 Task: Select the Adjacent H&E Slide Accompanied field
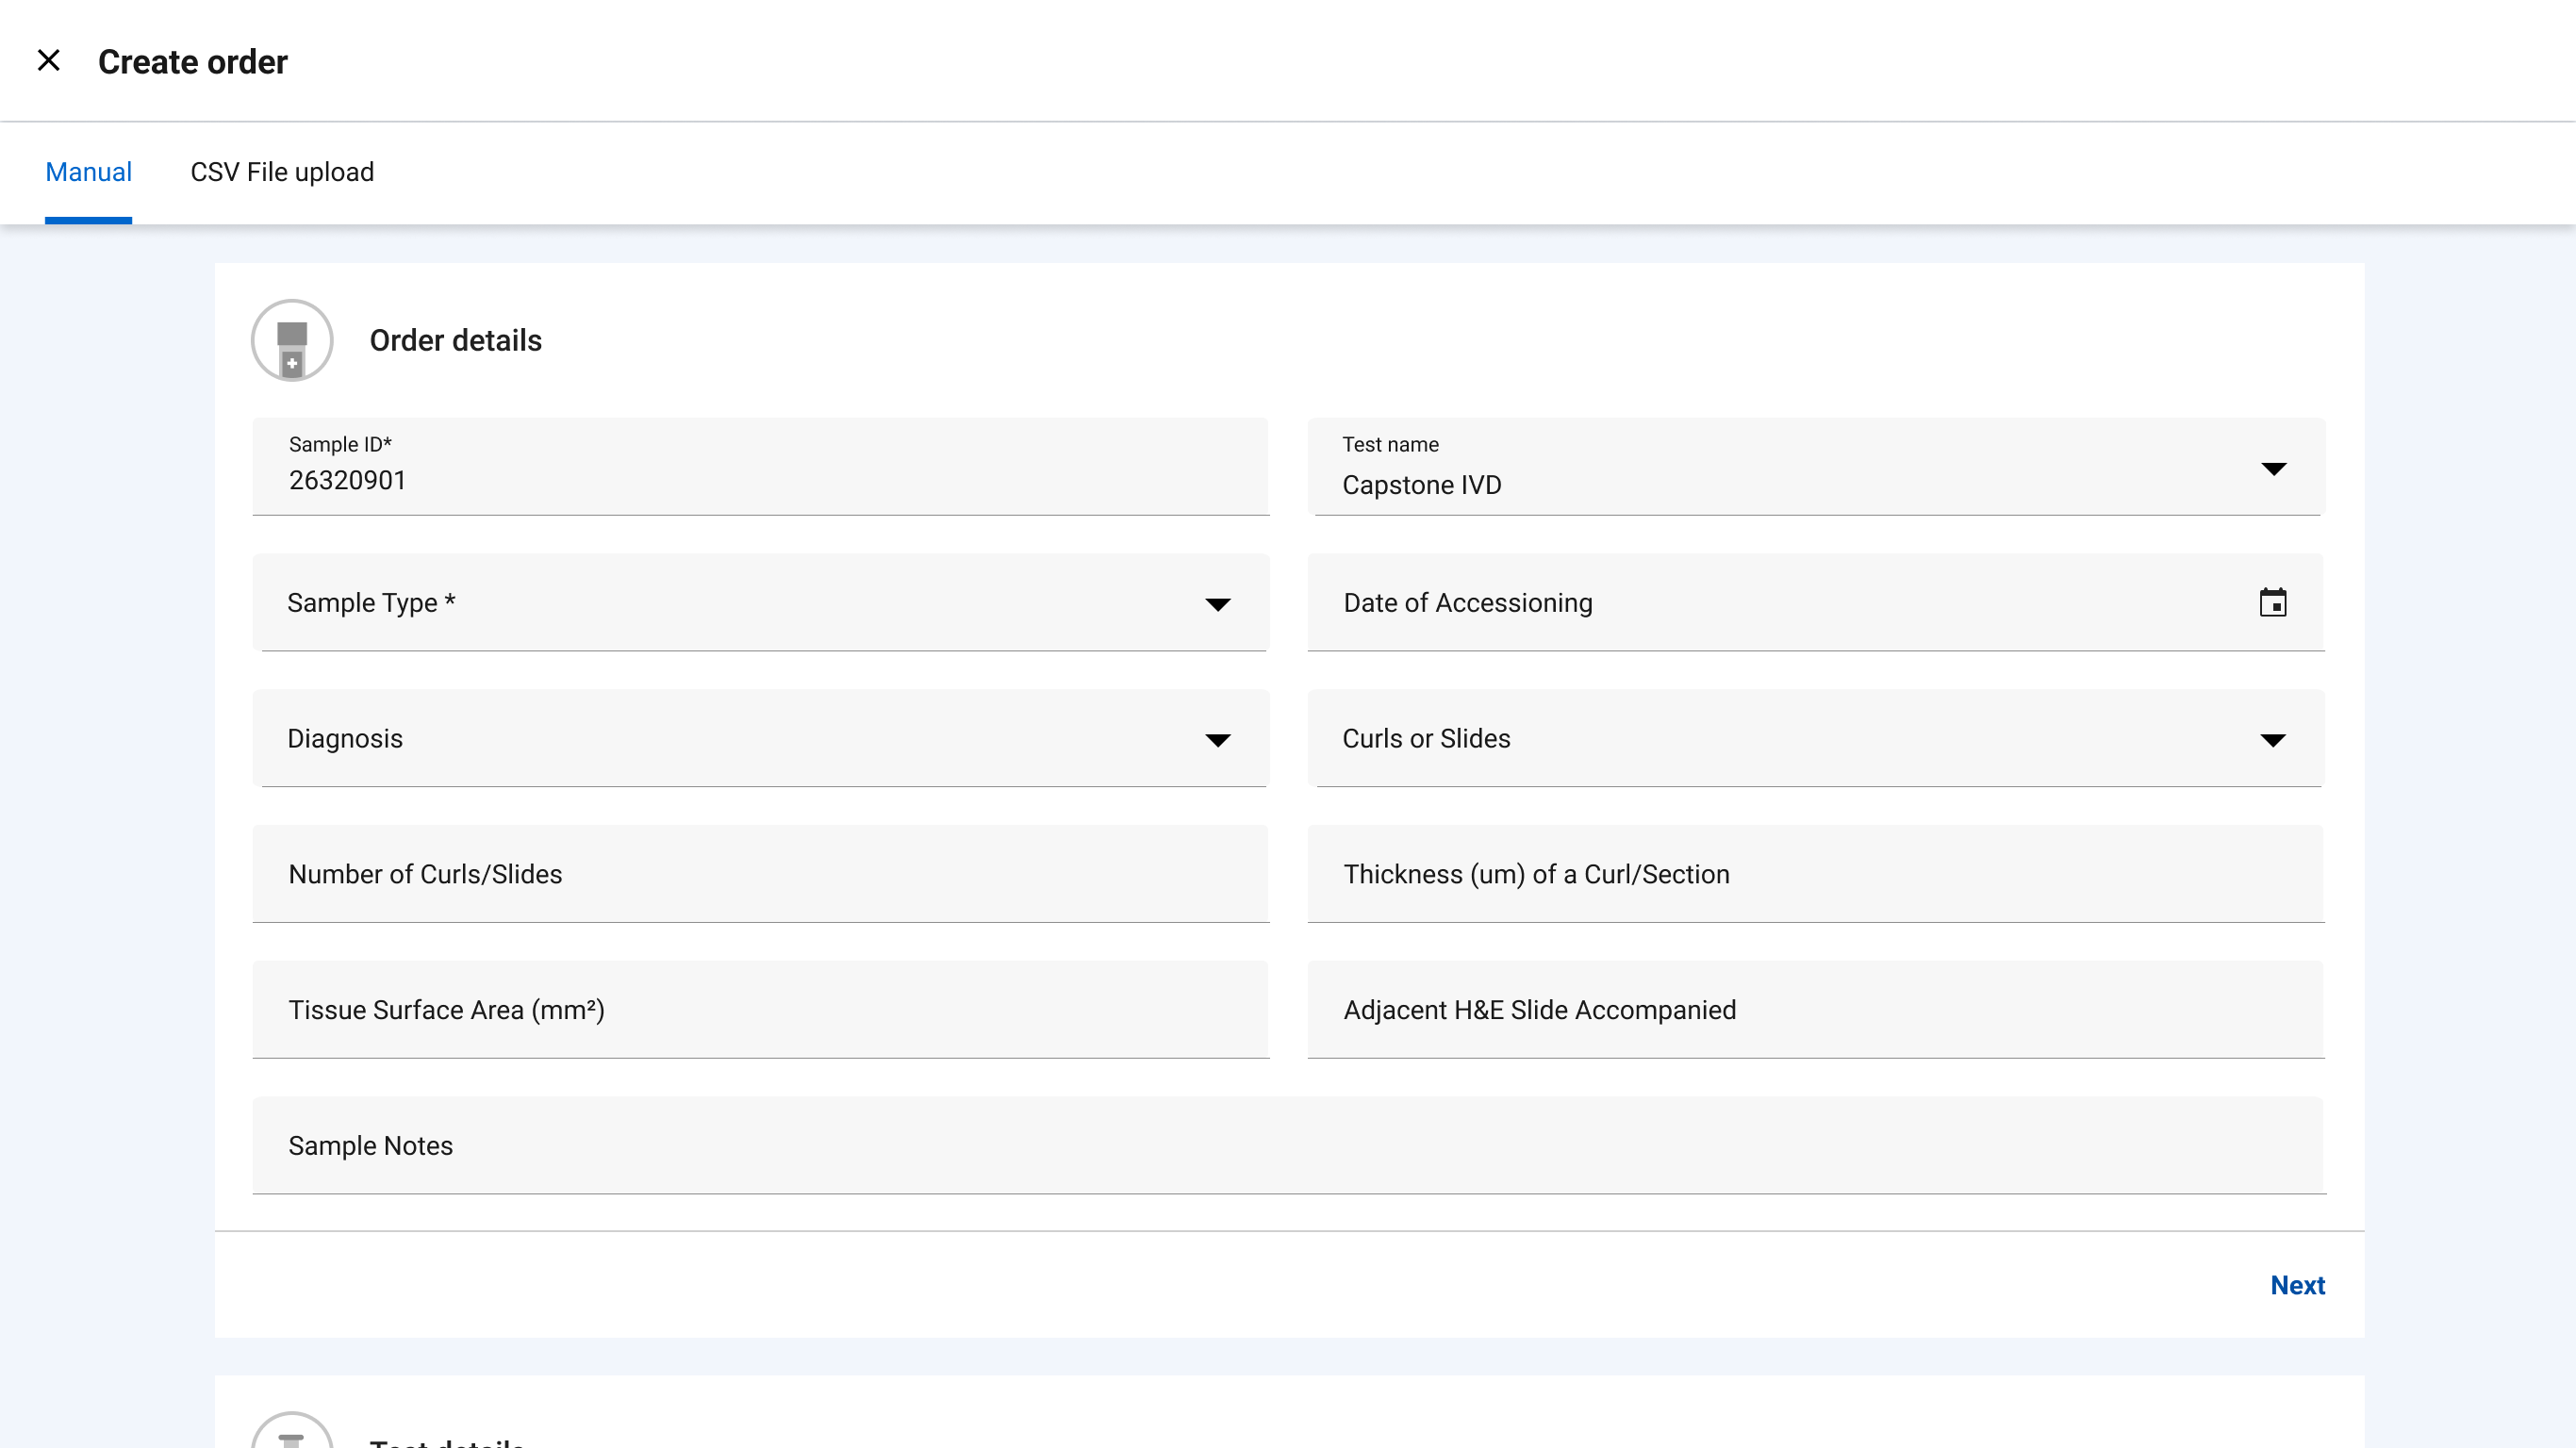[1815, 1009]
